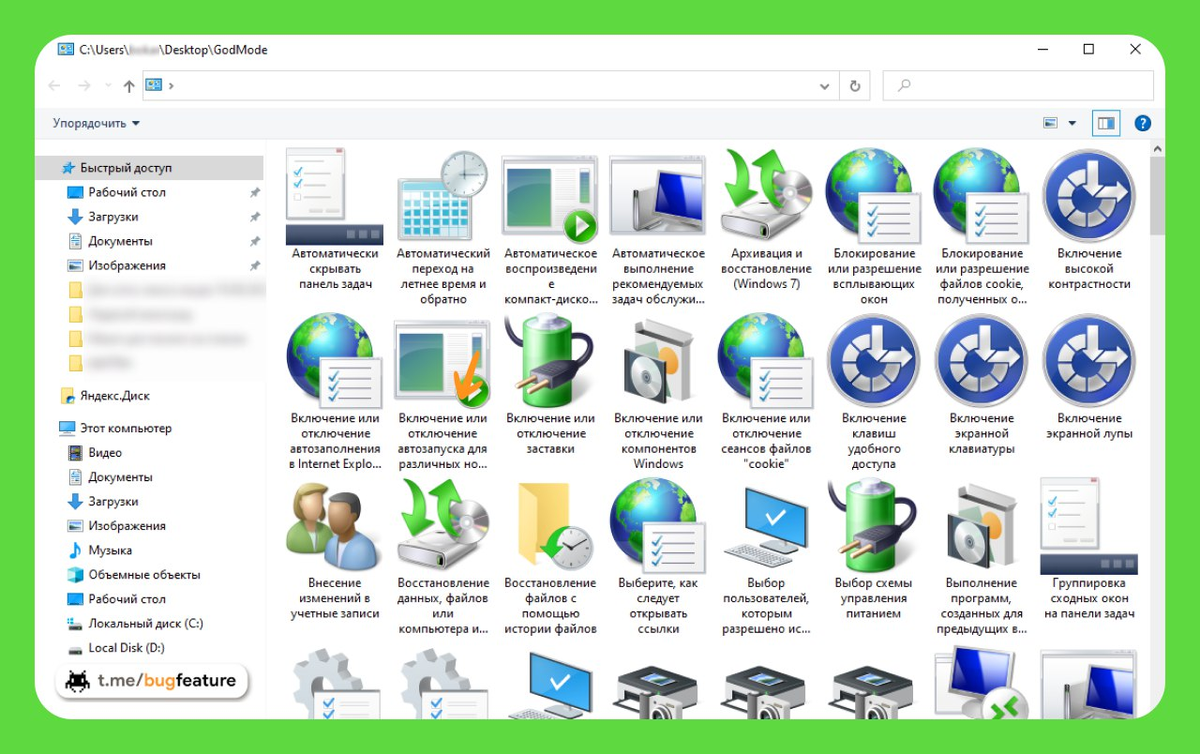
Task: Open 'Включение или отключение сеансов файлов cookie'
Action: pyautogui.click(x=766, y=392)
